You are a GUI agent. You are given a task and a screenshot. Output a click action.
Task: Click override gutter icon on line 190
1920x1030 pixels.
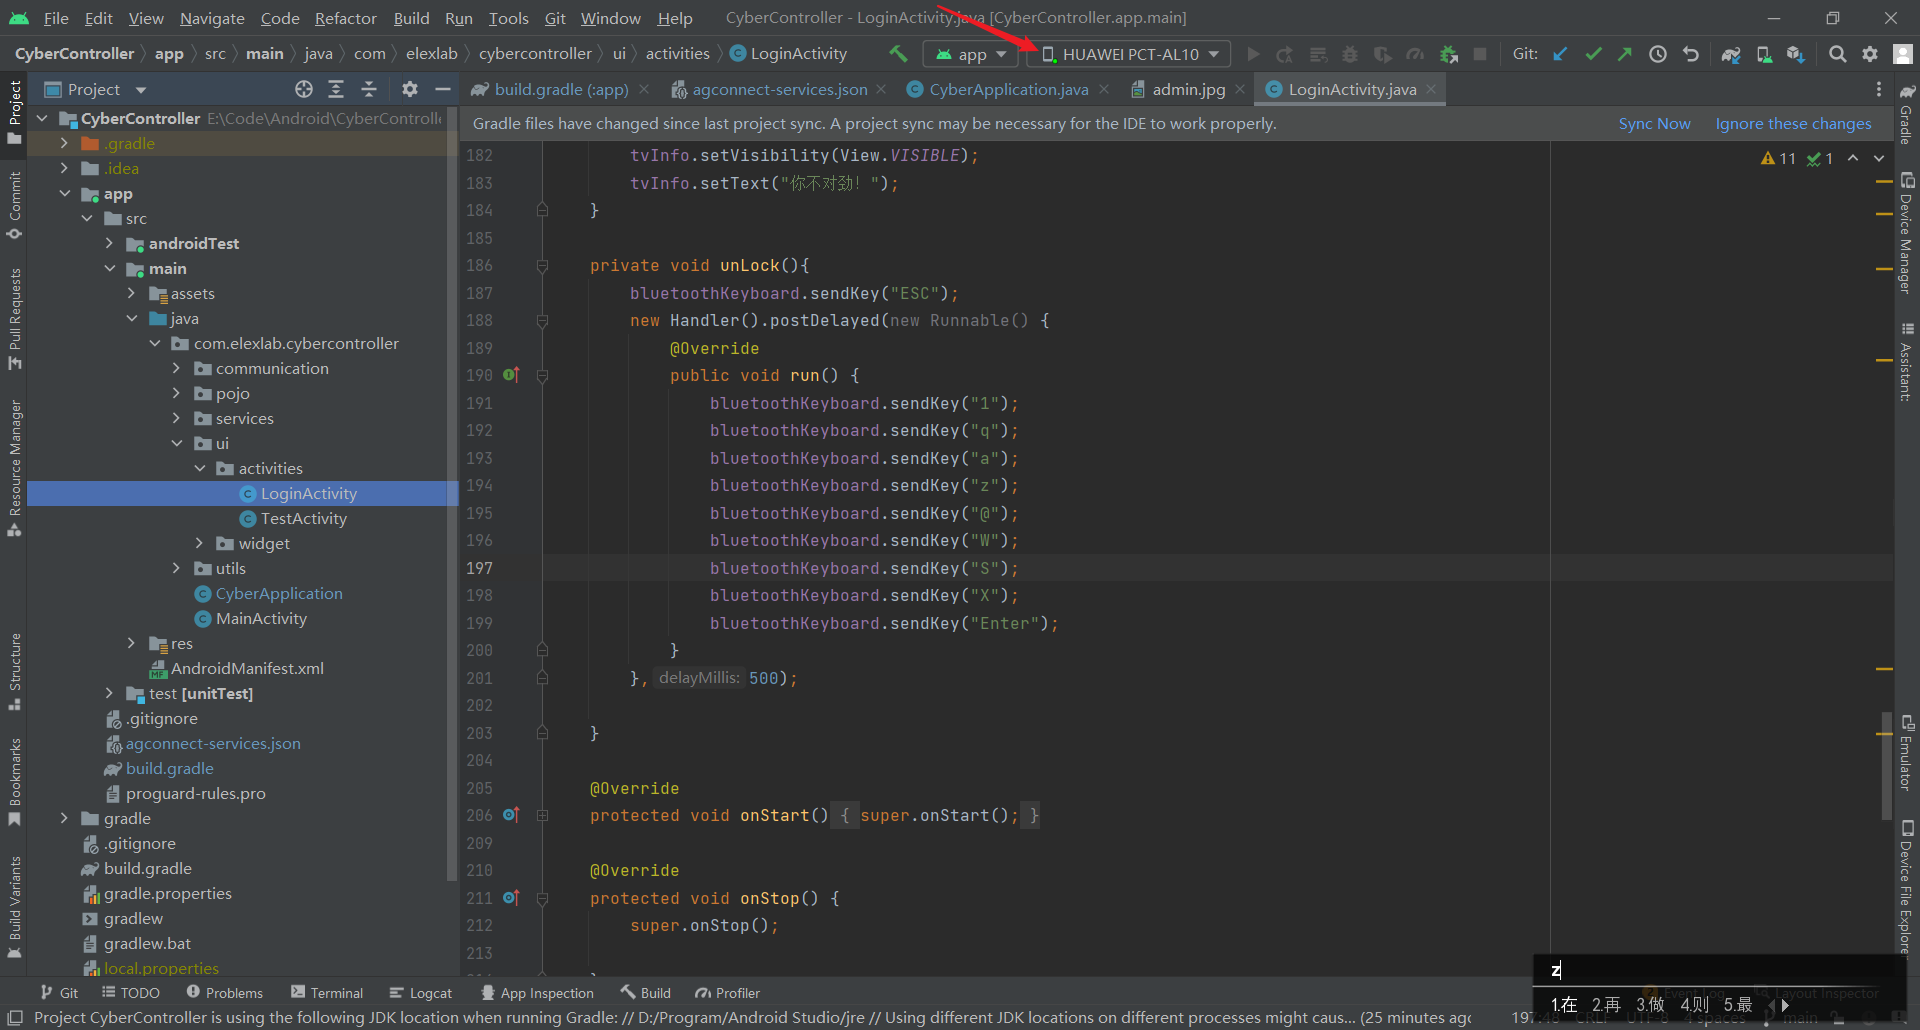click(511, 375)
